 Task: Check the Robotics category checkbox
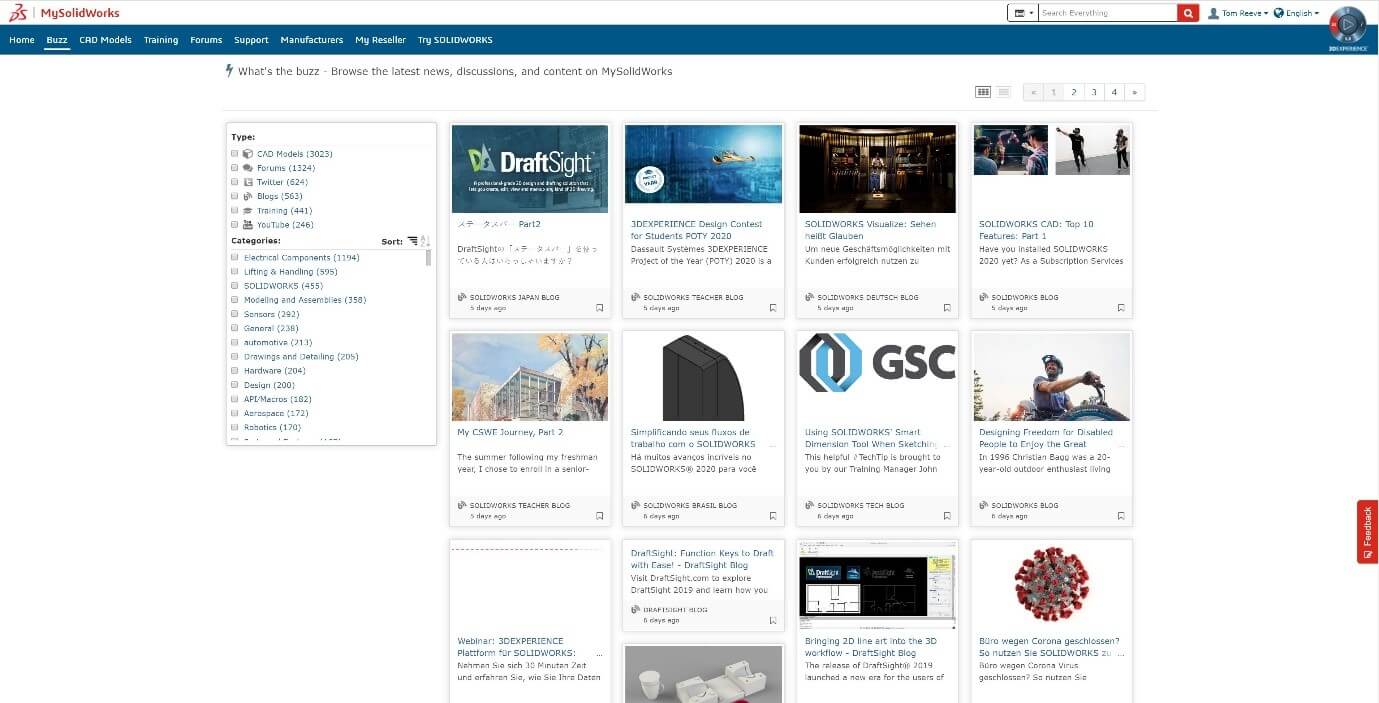tap(235, 427)
